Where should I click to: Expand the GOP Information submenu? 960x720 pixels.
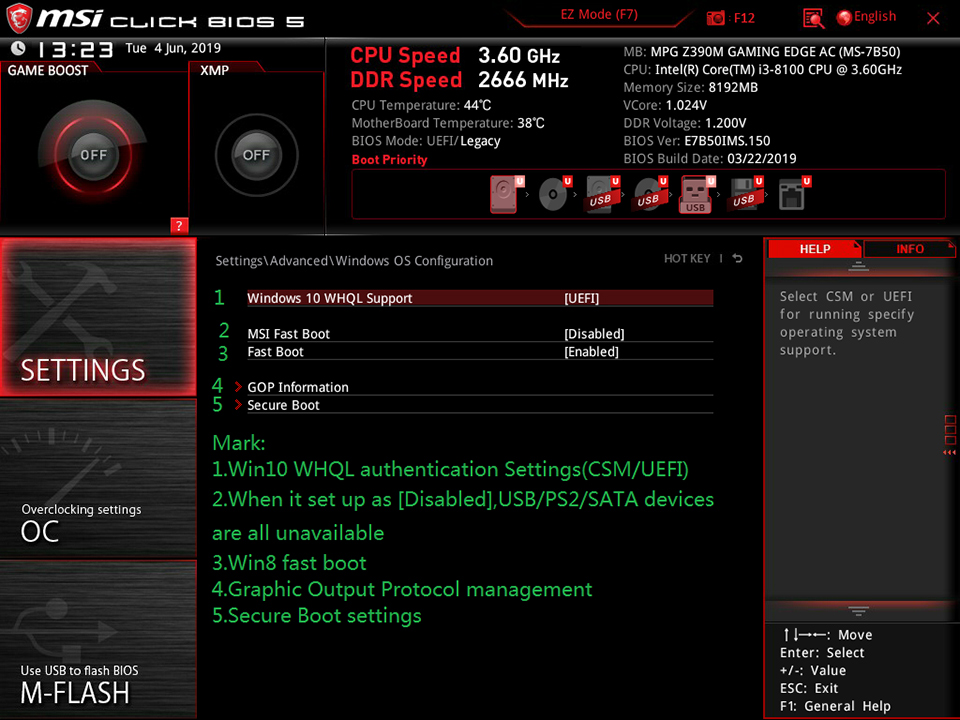pyautogui.click(x=298, y=387)
